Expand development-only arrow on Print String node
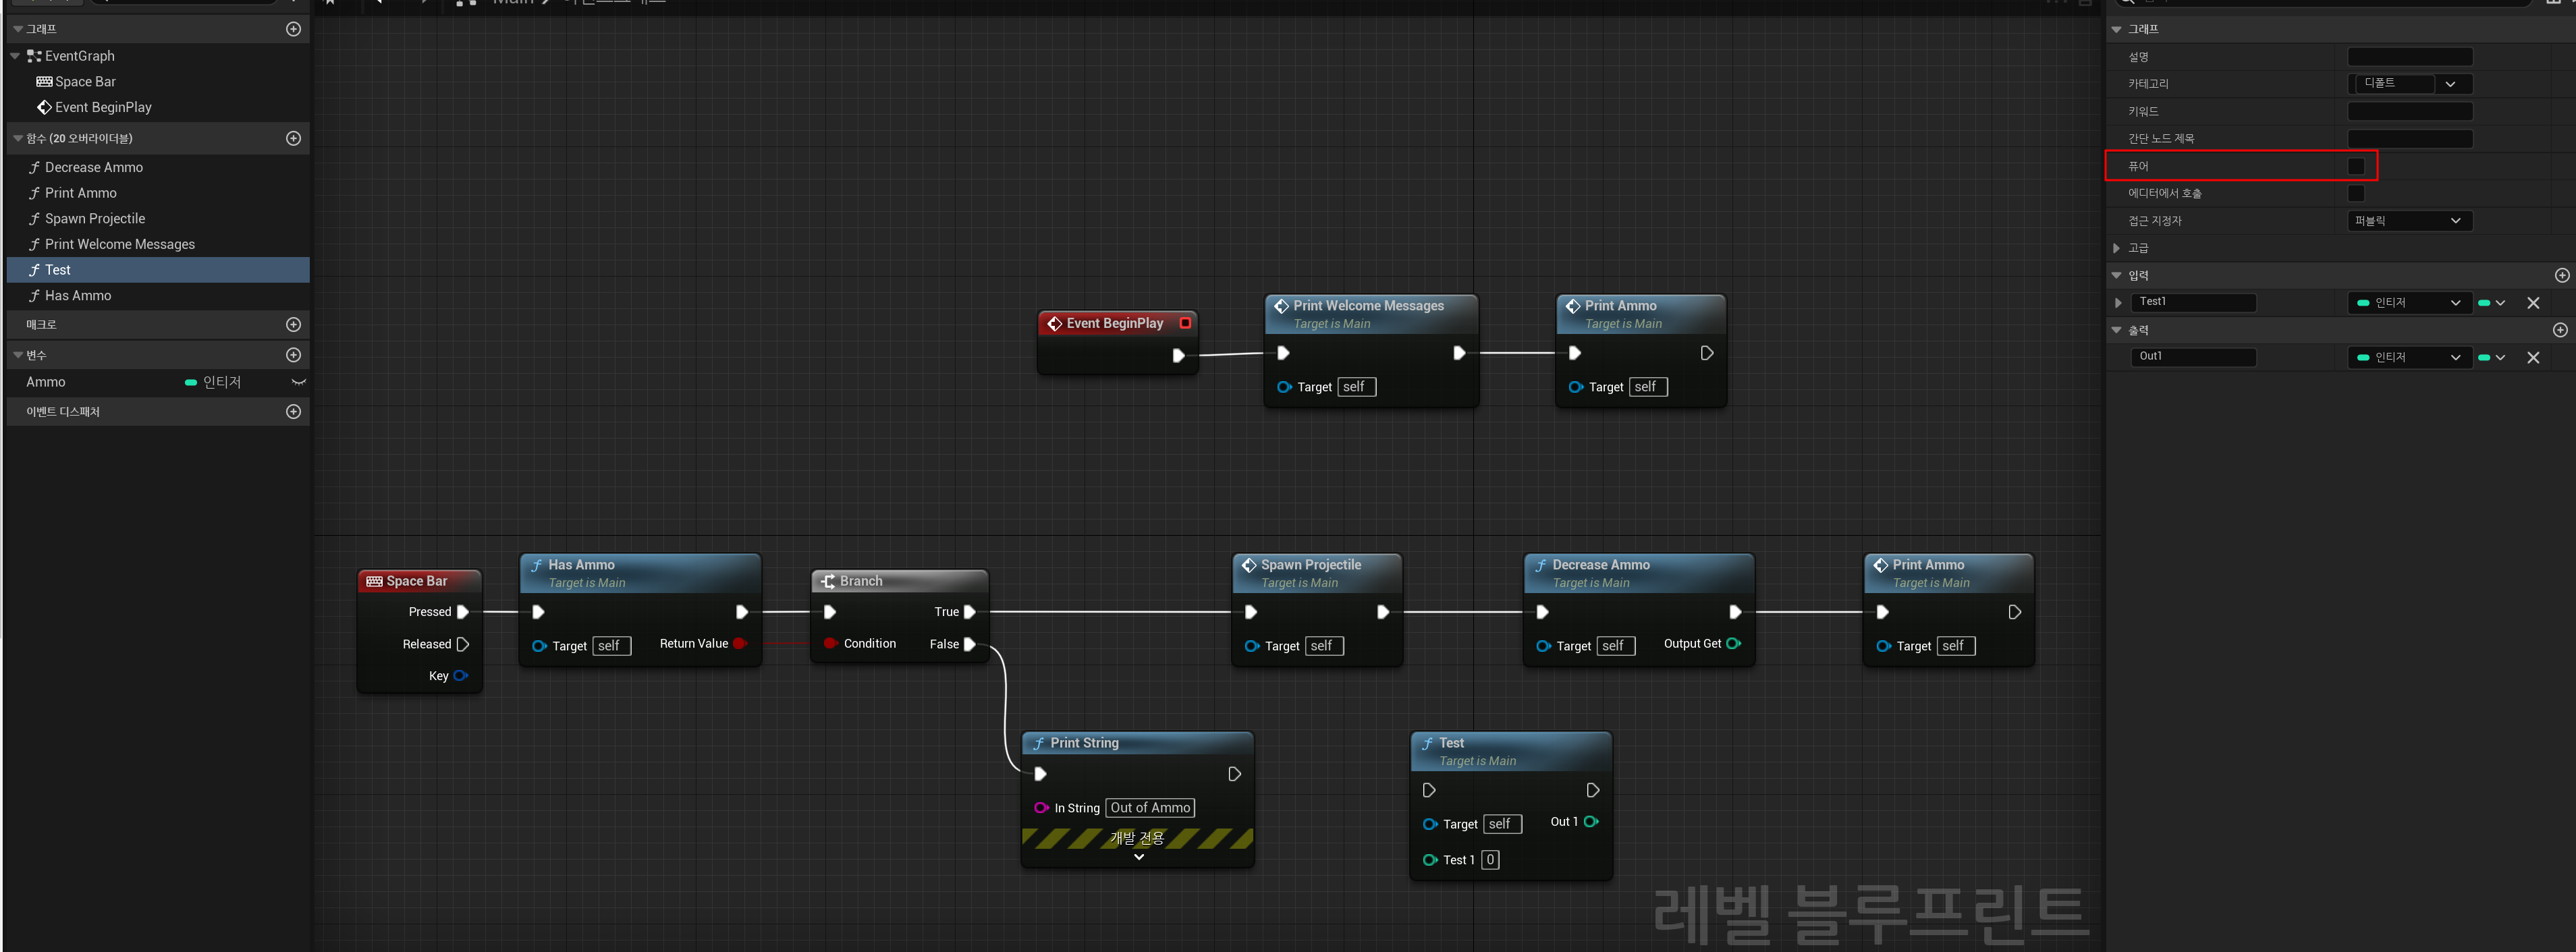Viewport: 2576px width, 952px height. (1138, 857)
